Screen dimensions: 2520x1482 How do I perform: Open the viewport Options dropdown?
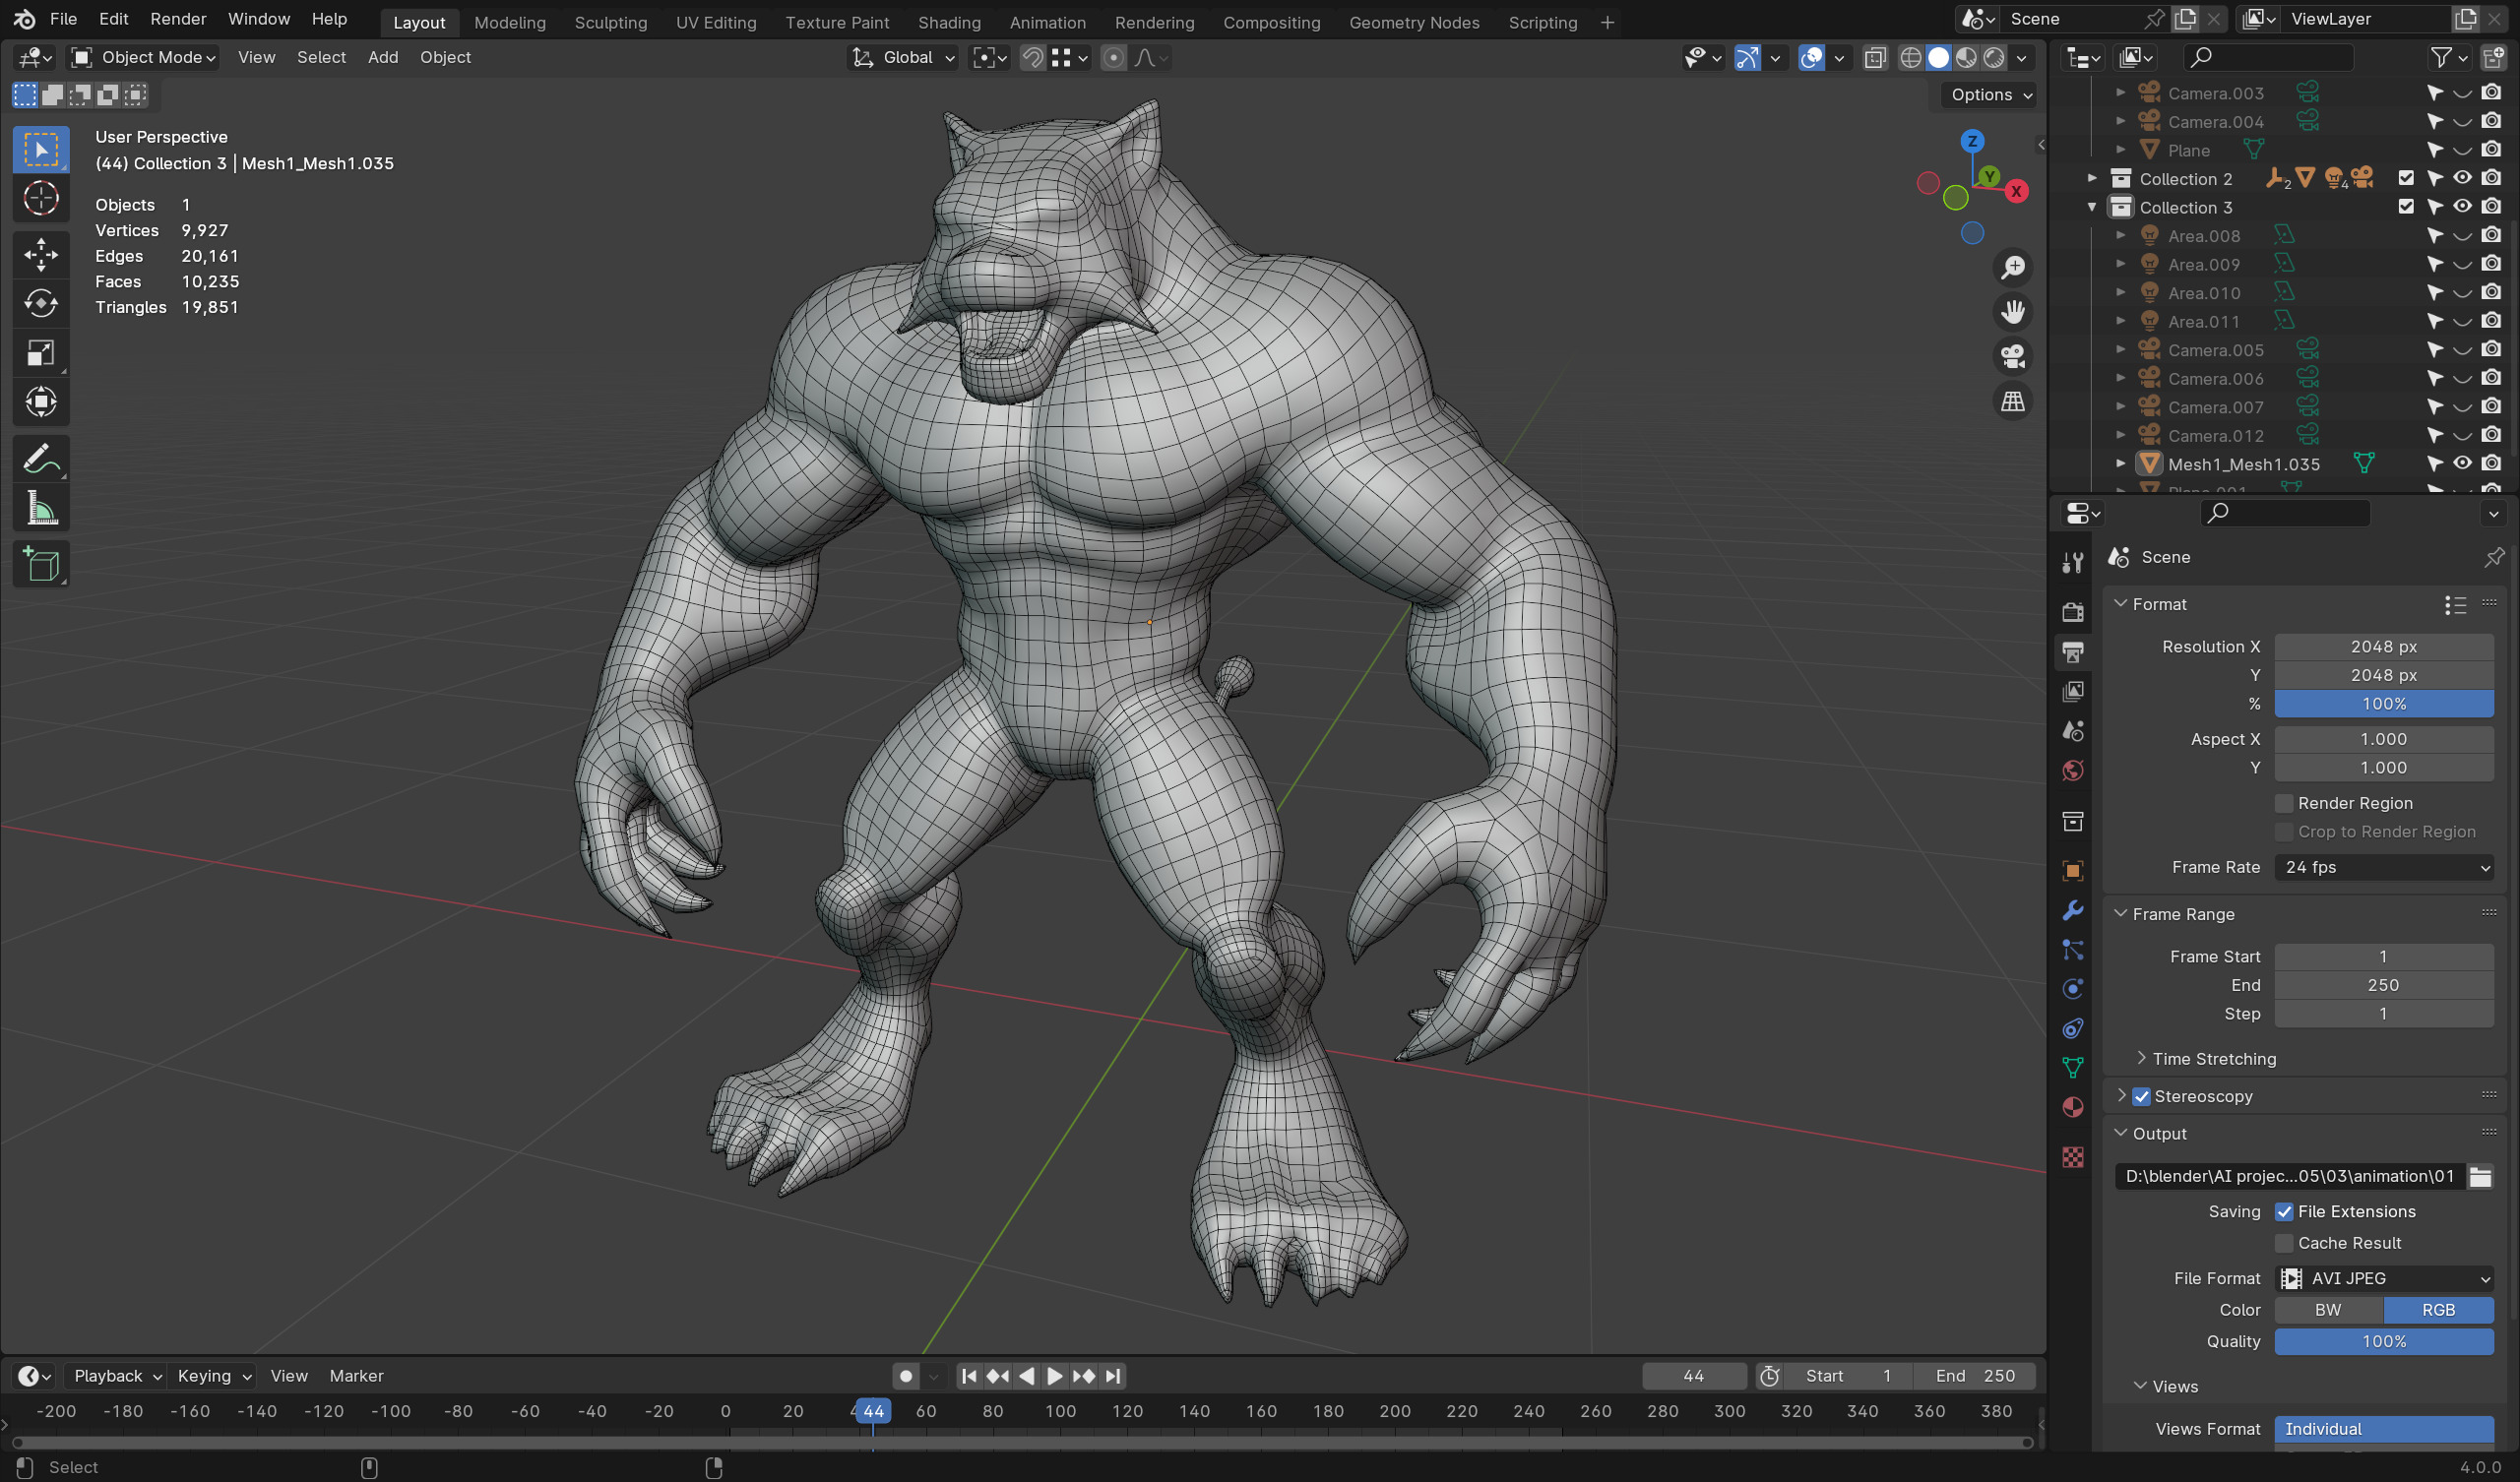coord(1991,95)
